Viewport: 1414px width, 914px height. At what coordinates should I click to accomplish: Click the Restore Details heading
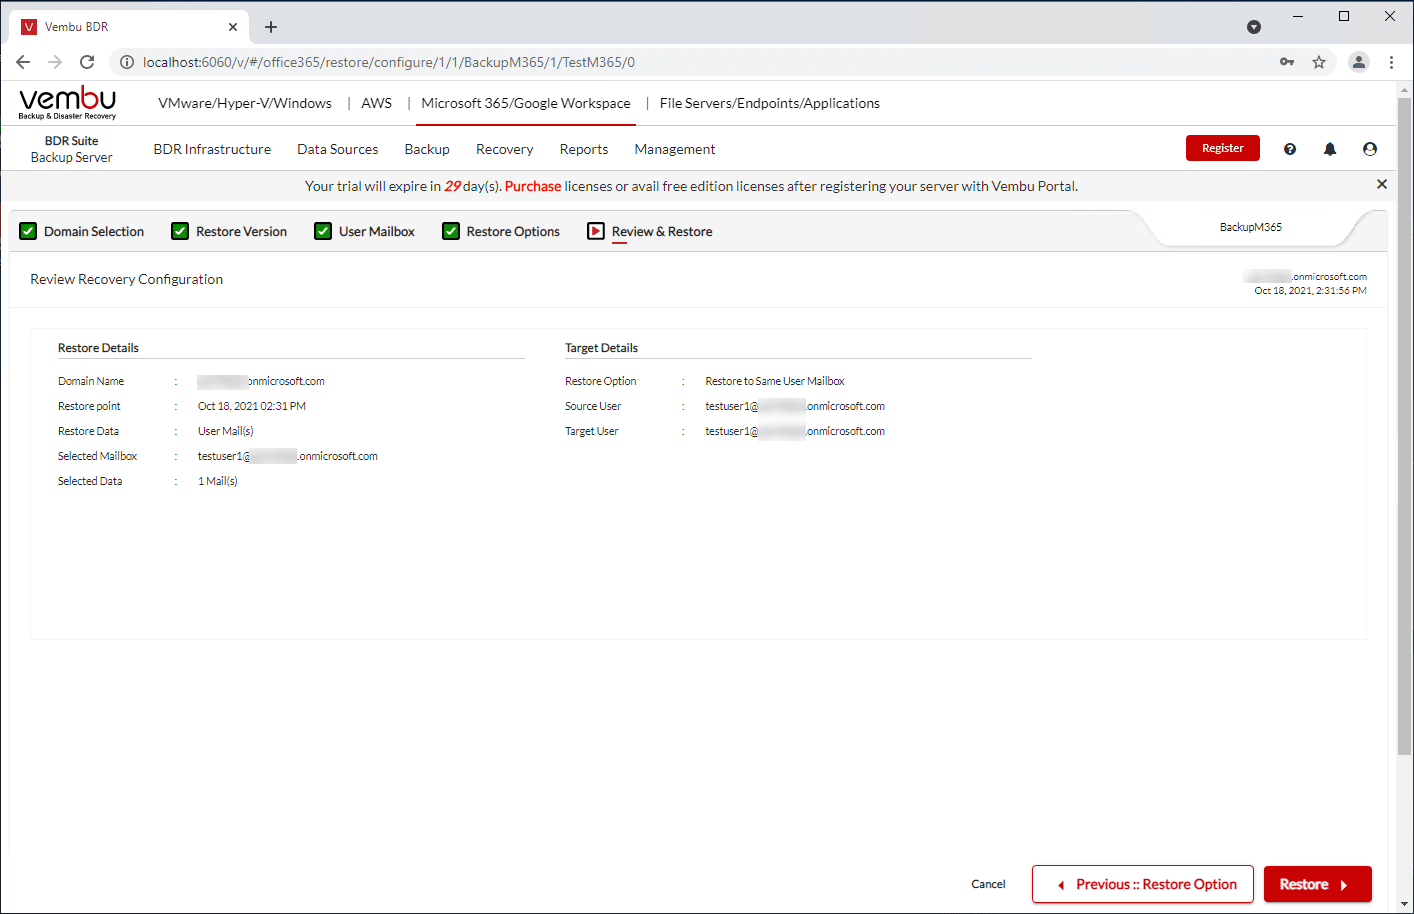coord(98,348)
